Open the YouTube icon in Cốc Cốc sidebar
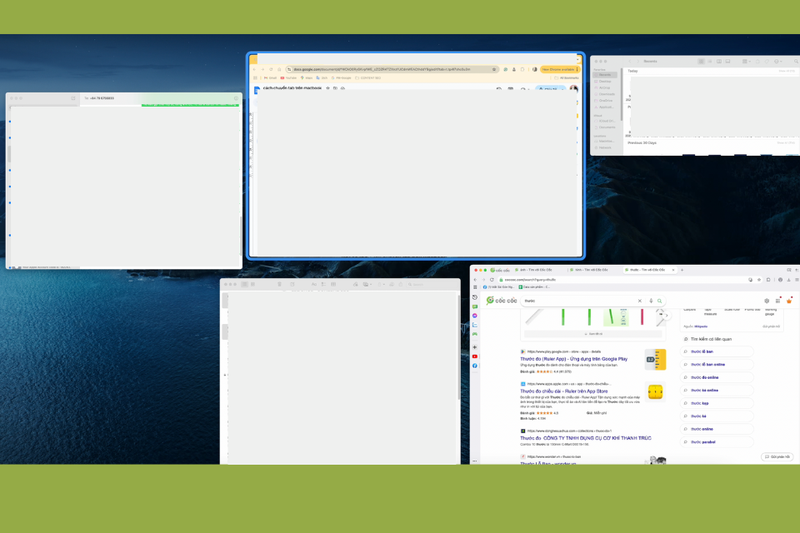 (x=474, y=357)
